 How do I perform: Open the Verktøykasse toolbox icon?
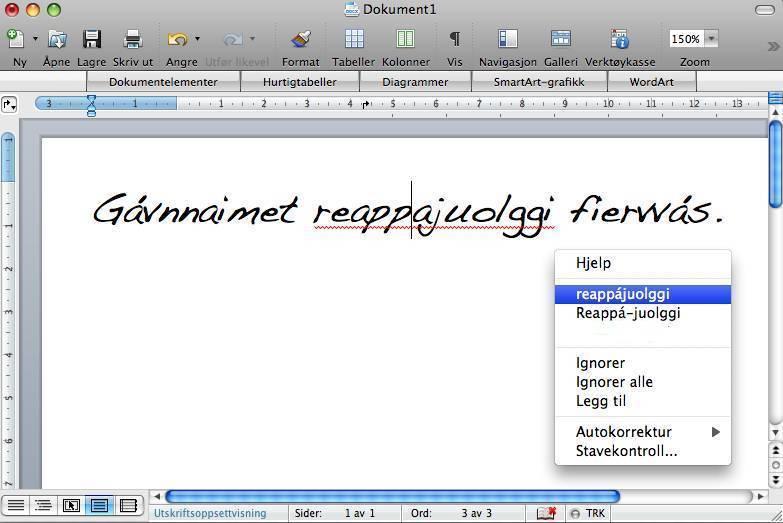620,39
